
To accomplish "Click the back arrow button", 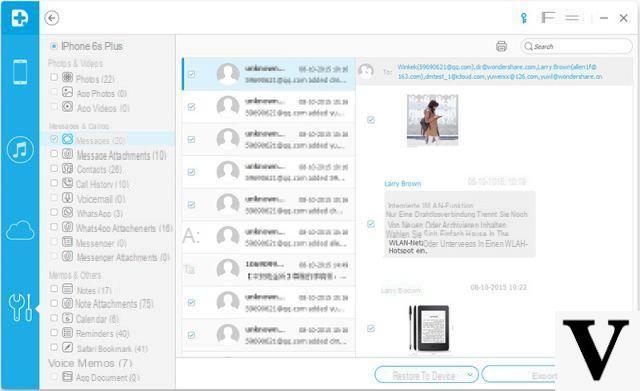I will tap(52, 18).
